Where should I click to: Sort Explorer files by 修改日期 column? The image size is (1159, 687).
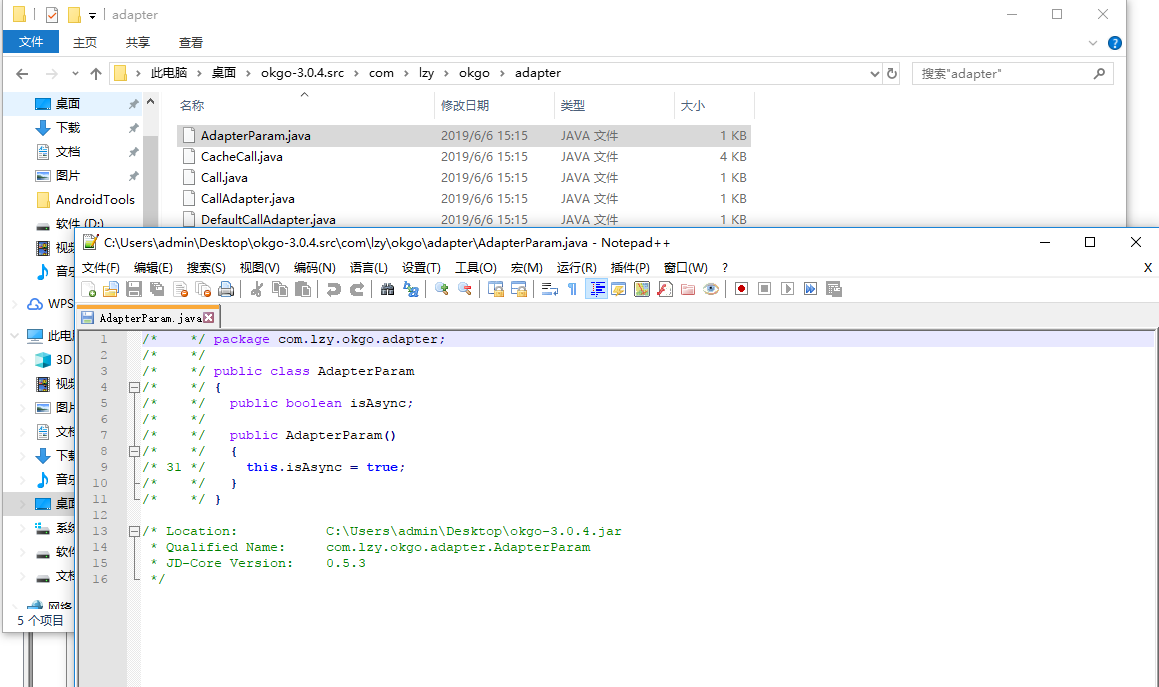(x=465, y=106)
